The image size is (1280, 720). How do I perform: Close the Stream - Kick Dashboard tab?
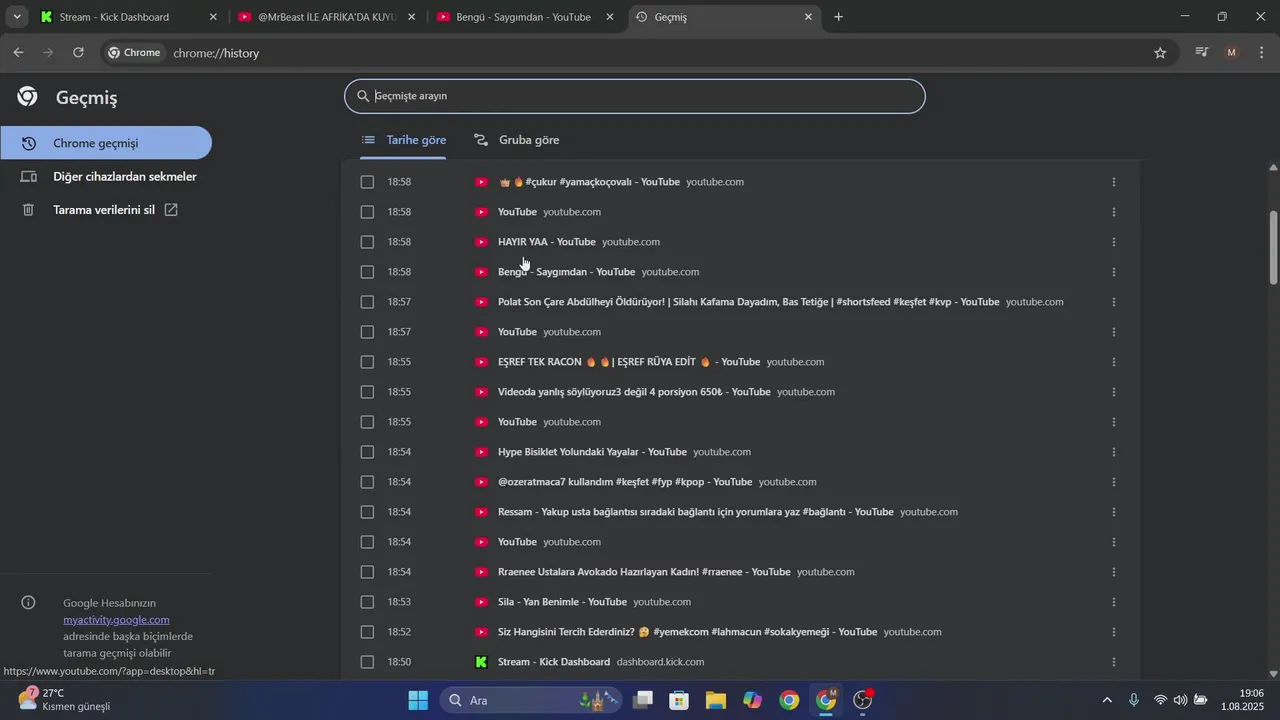coord(213,17)
